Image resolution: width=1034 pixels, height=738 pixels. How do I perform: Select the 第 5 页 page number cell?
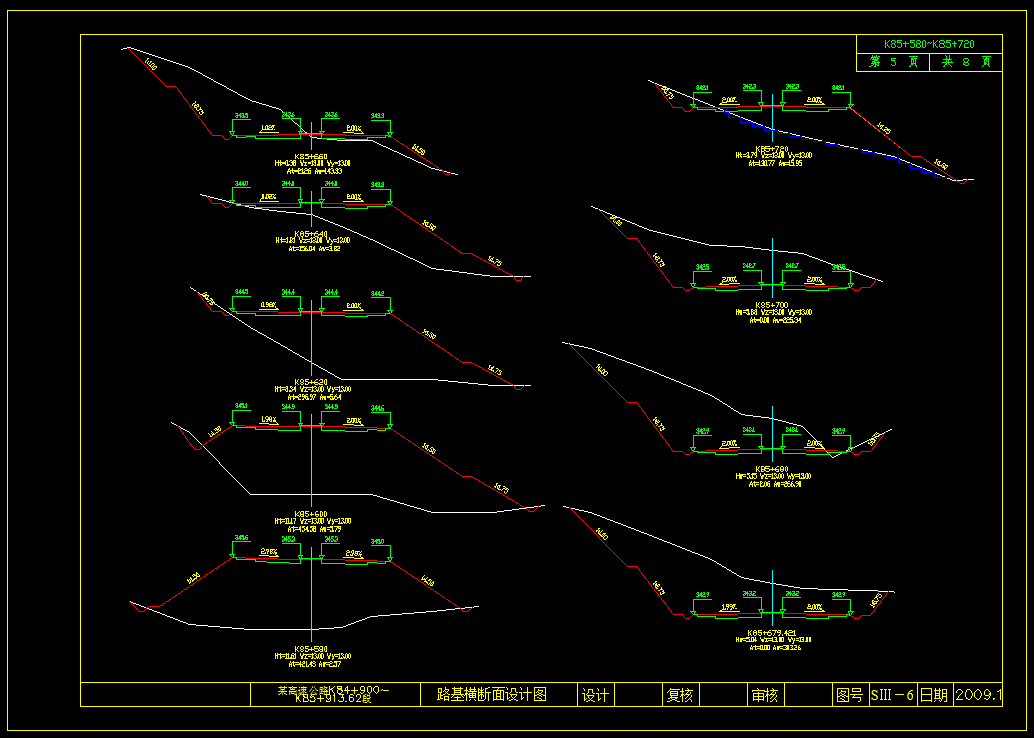tap(892, 62)
